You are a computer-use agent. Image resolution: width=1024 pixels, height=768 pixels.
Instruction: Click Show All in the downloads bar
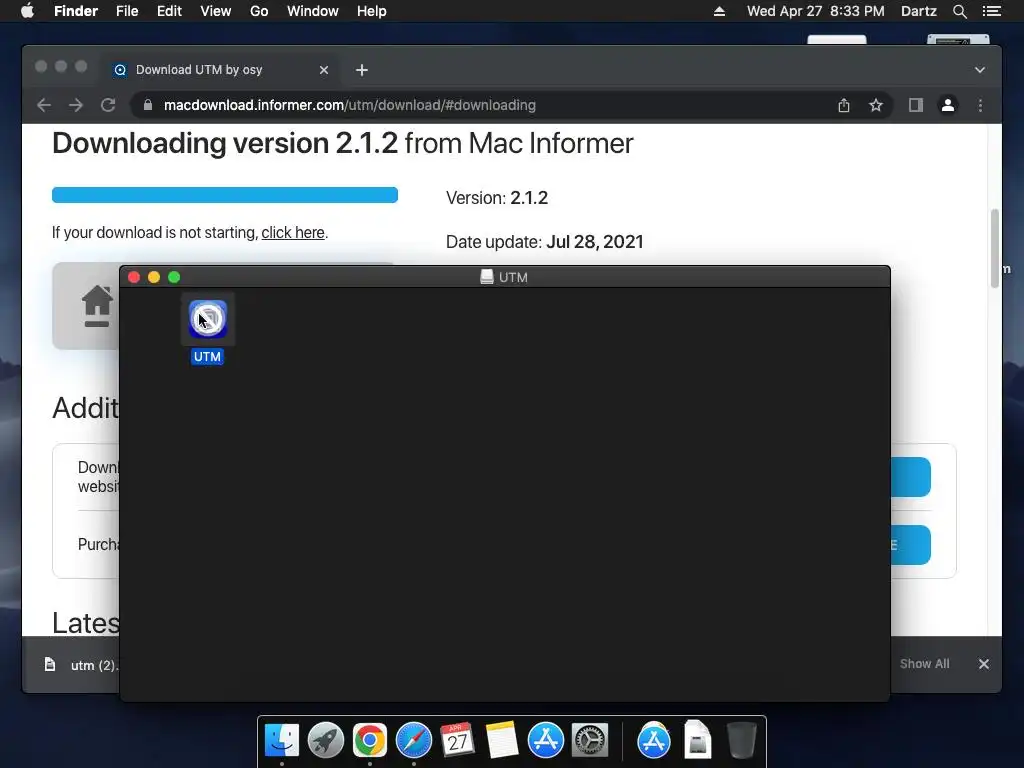[x=925, y=664]
